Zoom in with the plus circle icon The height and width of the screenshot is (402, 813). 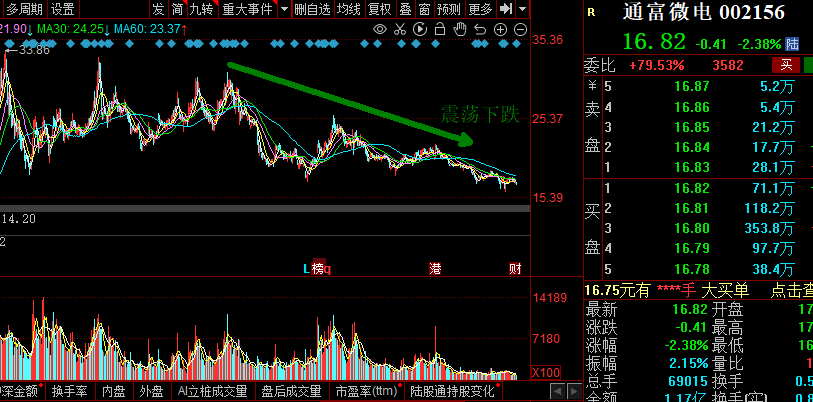[x=500, y=30]
